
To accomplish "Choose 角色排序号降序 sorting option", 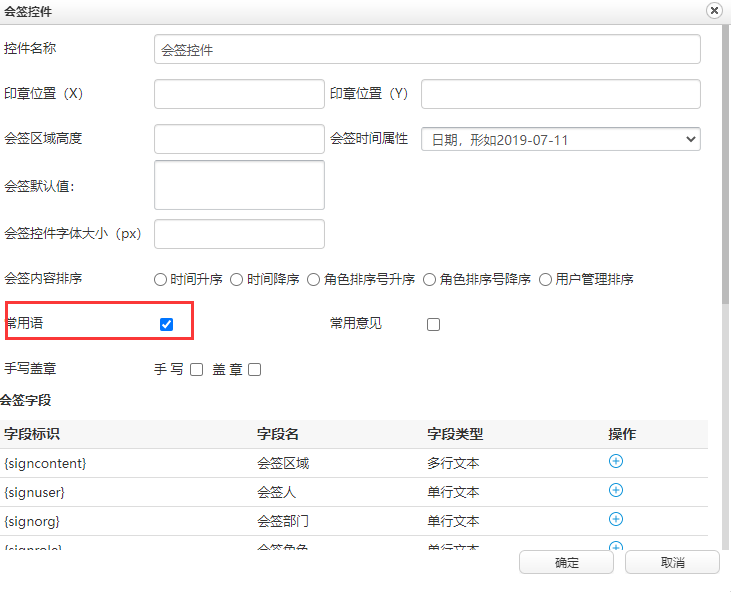I will [x=430, y=280].
